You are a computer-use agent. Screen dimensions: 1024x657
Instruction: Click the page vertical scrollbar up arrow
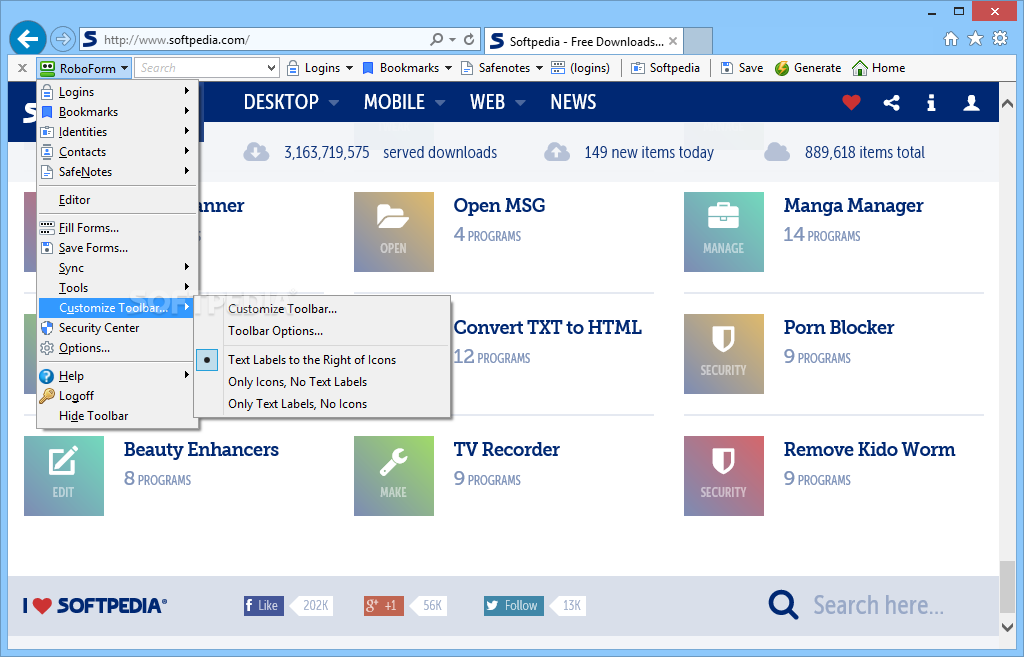[x=1007, y=103]
